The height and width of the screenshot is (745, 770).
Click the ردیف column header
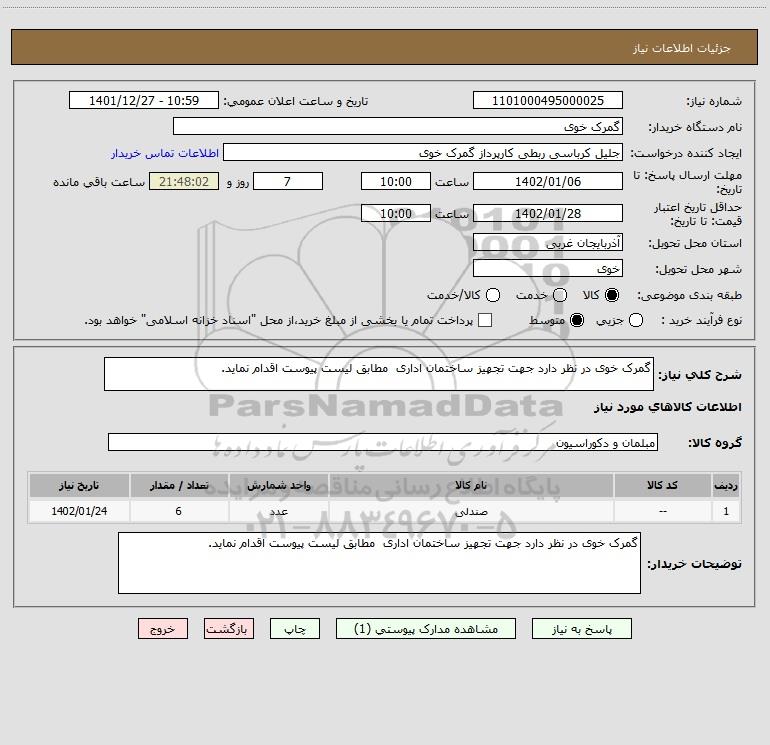[726, 485]
